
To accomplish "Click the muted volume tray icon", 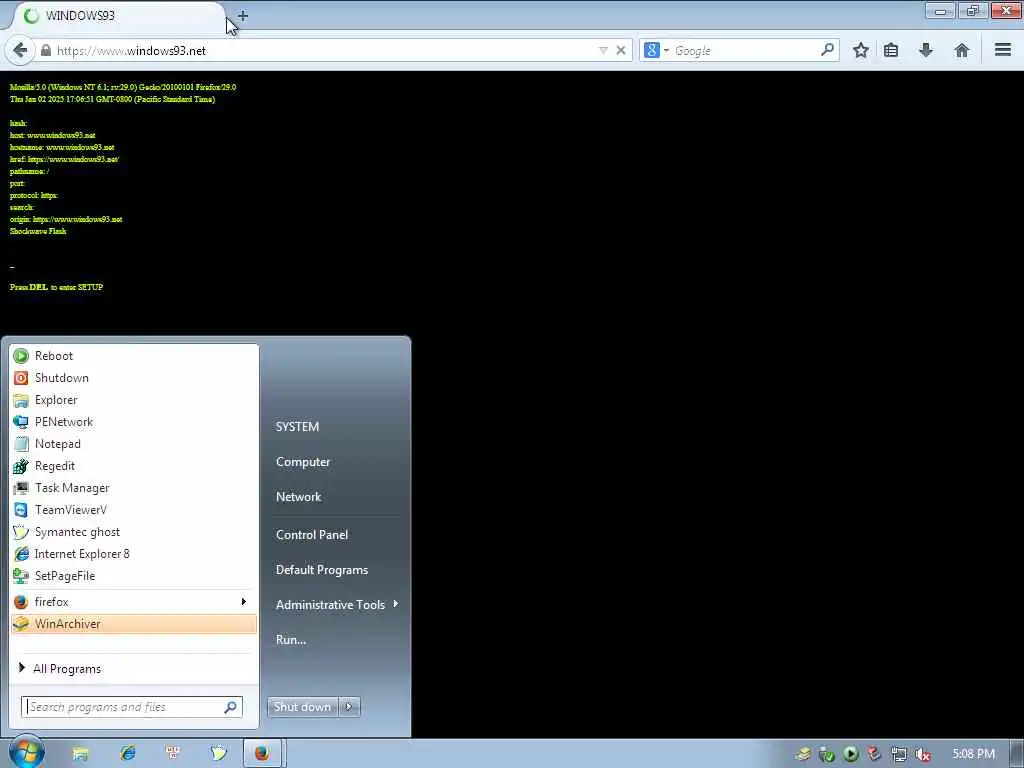I will 923,754.
